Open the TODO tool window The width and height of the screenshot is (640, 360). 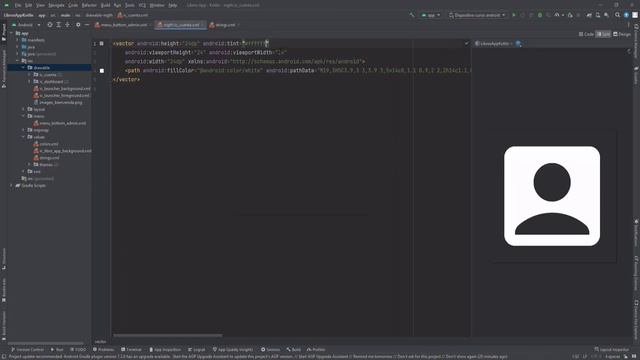pyautogui.click(x=78, y=350)
